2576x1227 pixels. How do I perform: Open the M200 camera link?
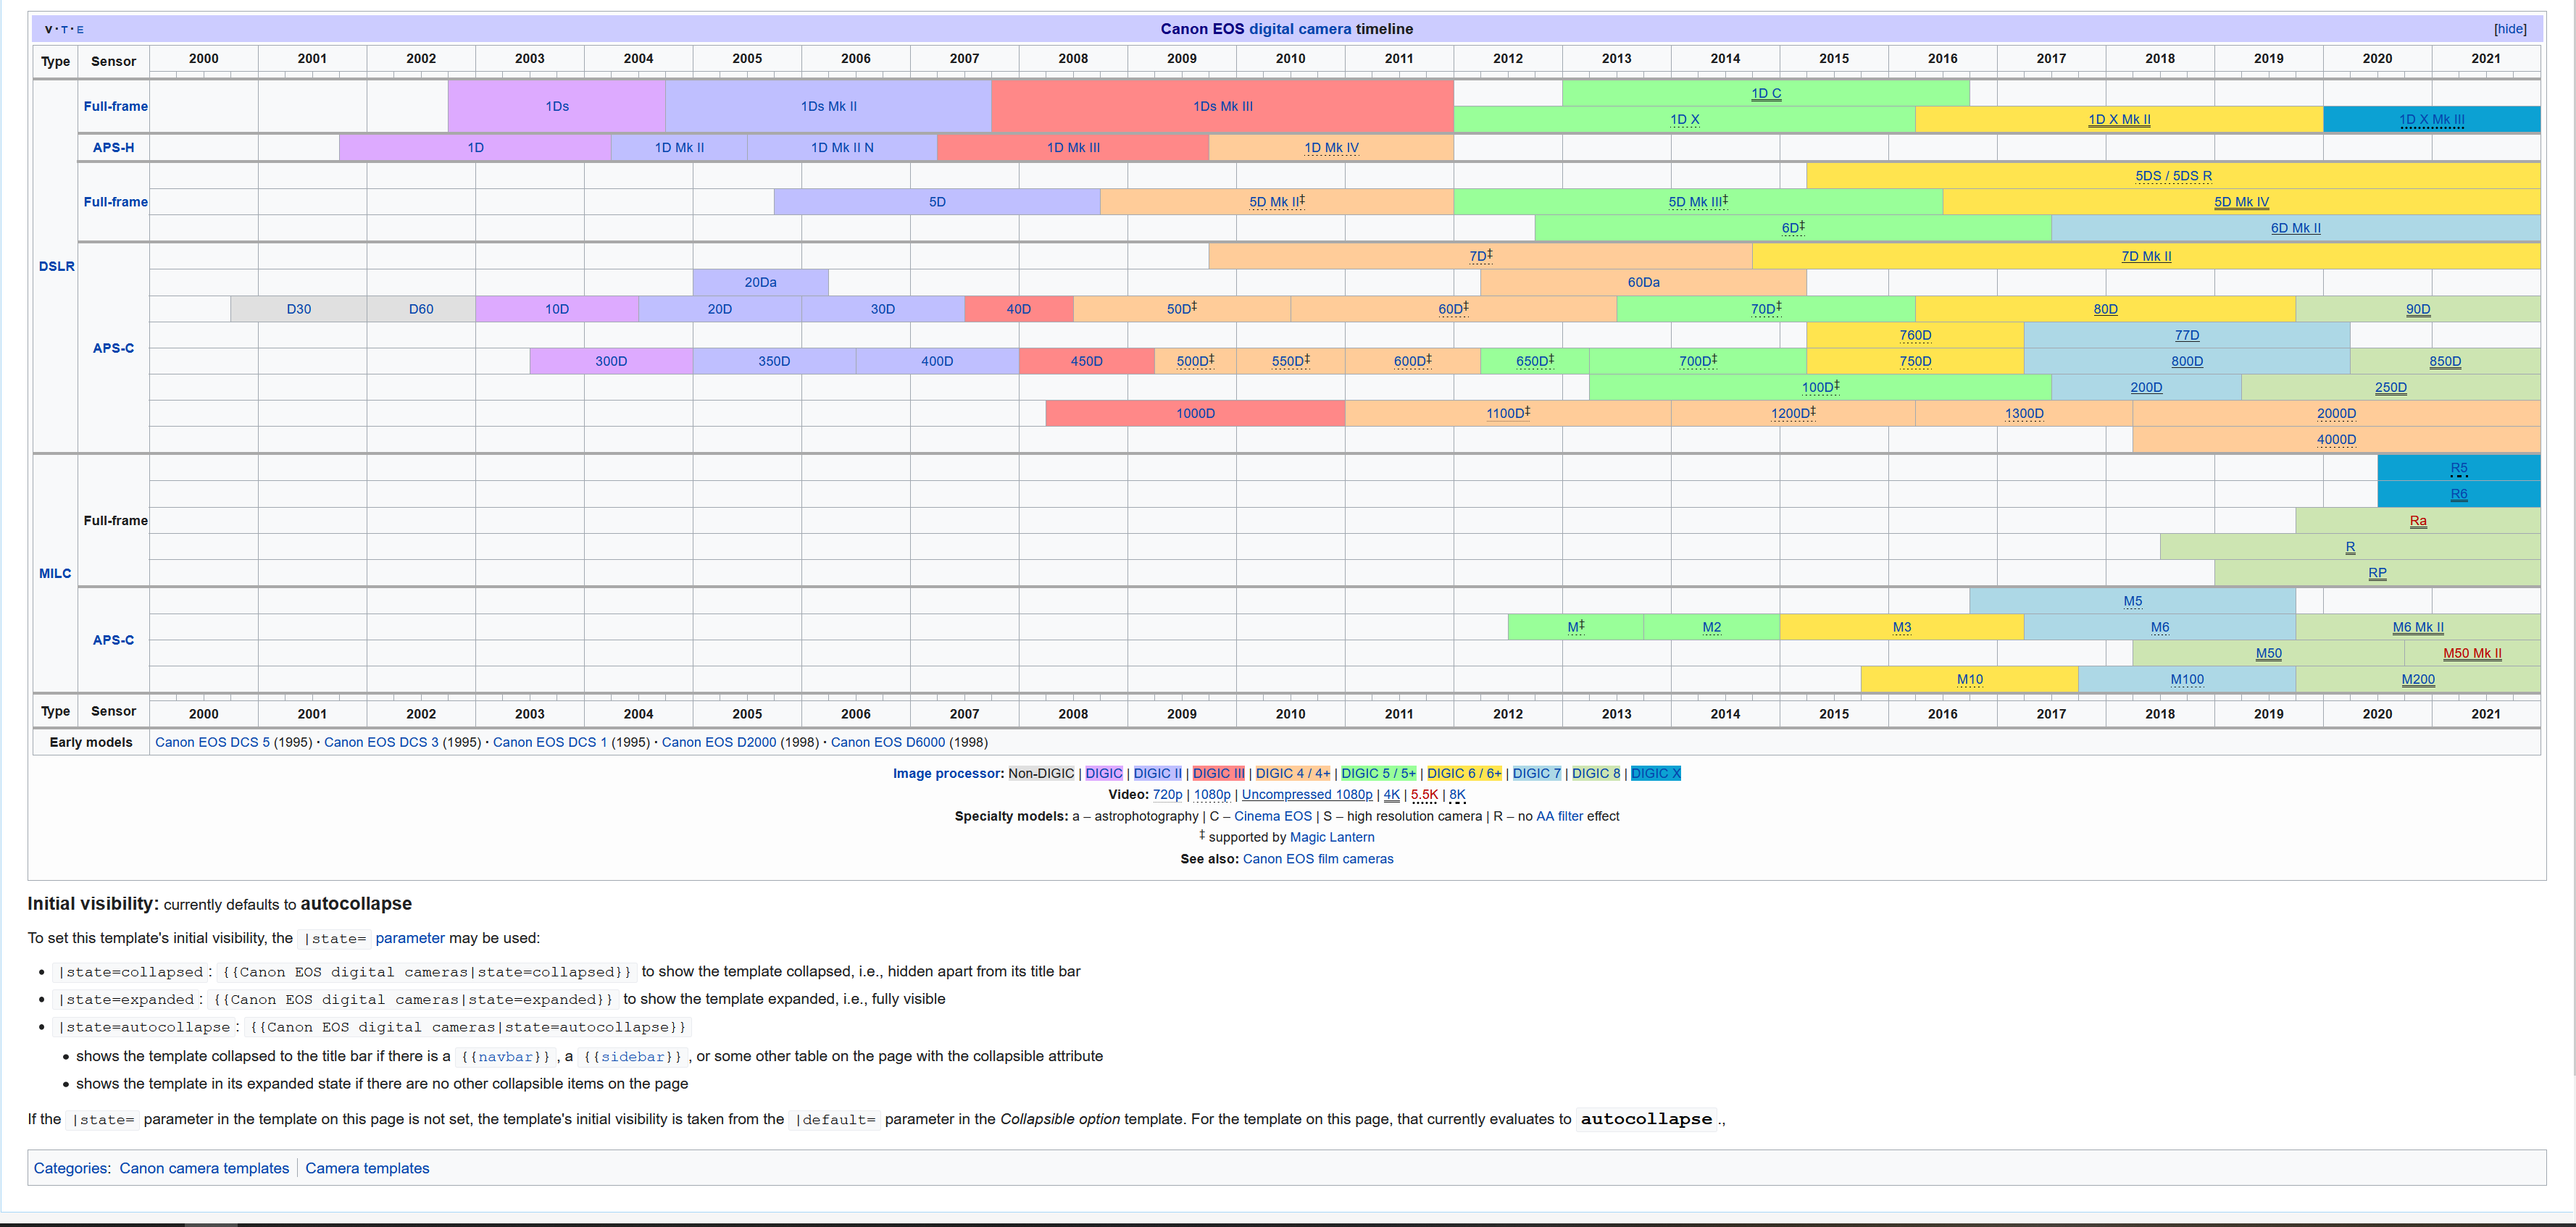(2417, 680)
